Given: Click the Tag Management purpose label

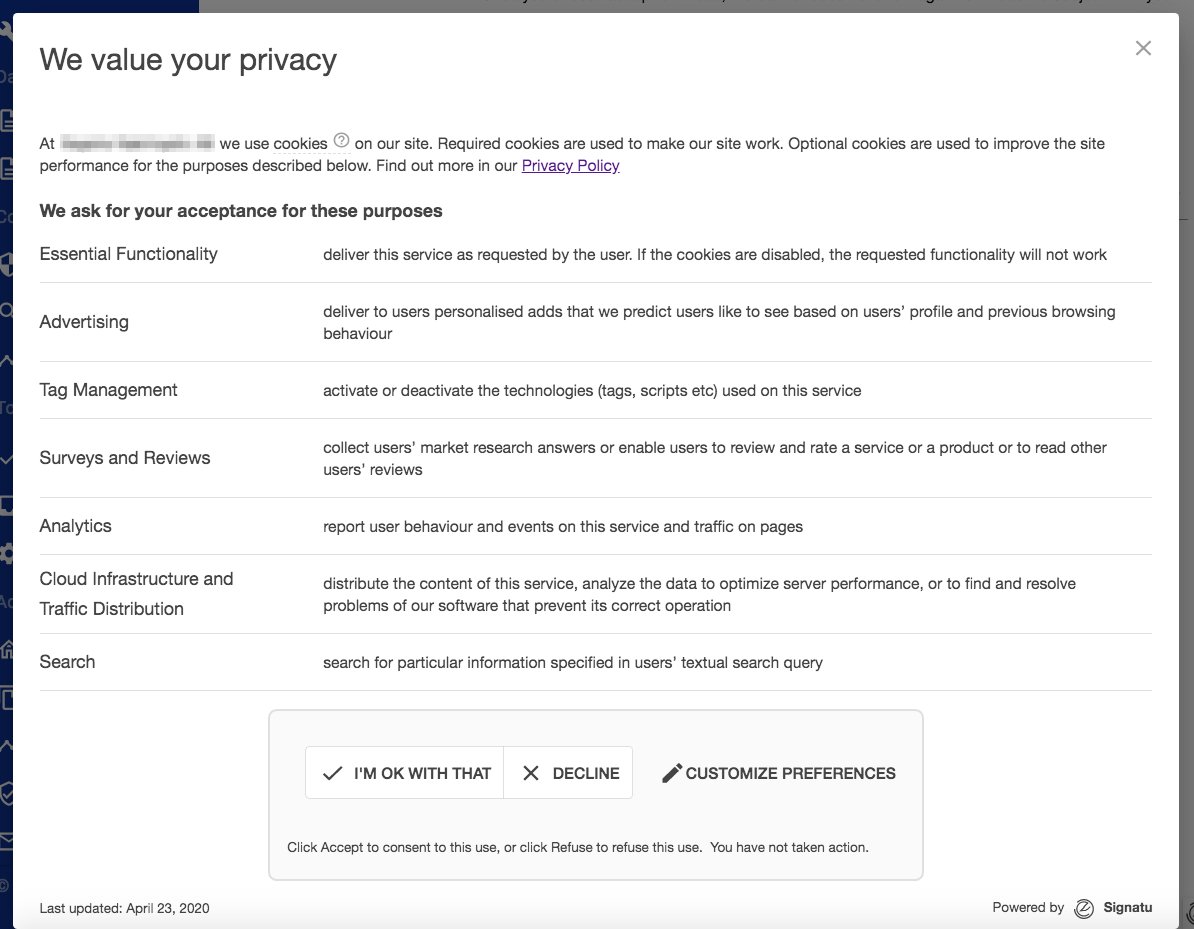Looking at the screenshot, I should pyautogui.click(x=108, y=390).
